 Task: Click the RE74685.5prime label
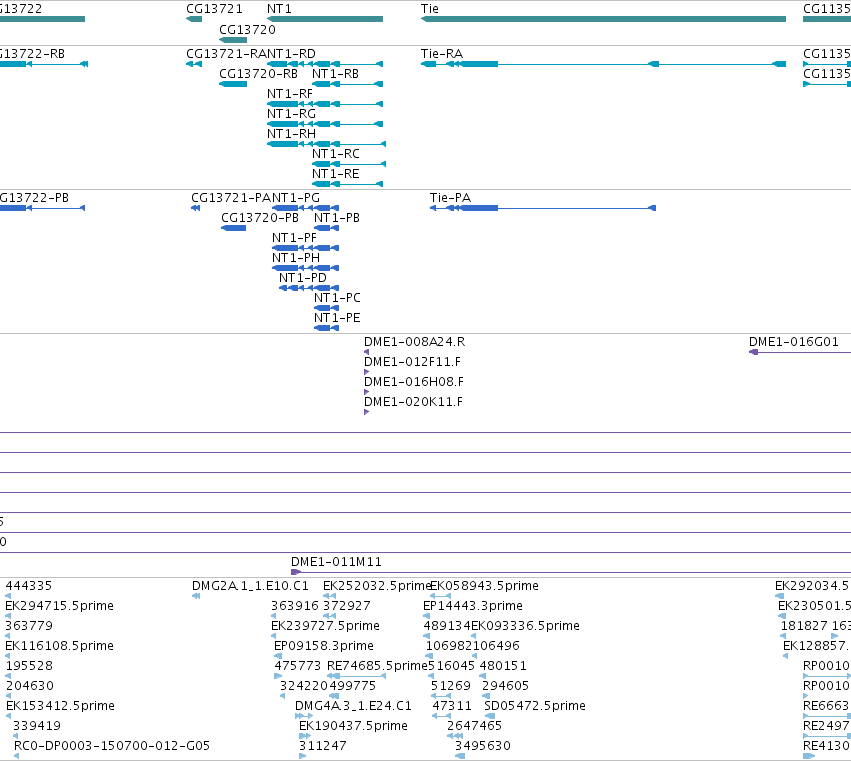pyautogui.click(x=378, y=666)
